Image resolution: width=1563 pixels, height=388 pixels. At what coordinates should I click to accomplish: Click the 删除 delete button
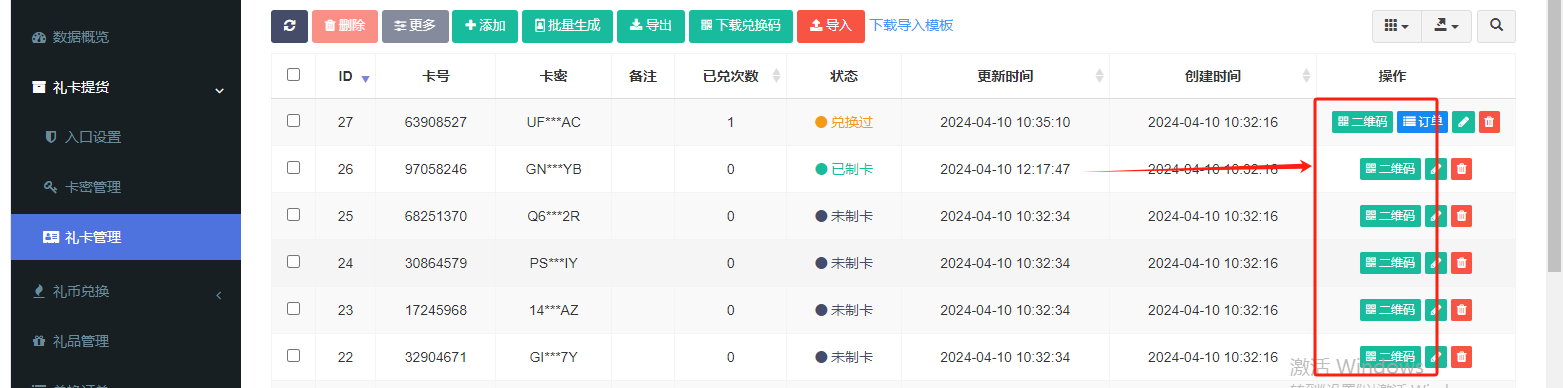(x=345, y=26)
